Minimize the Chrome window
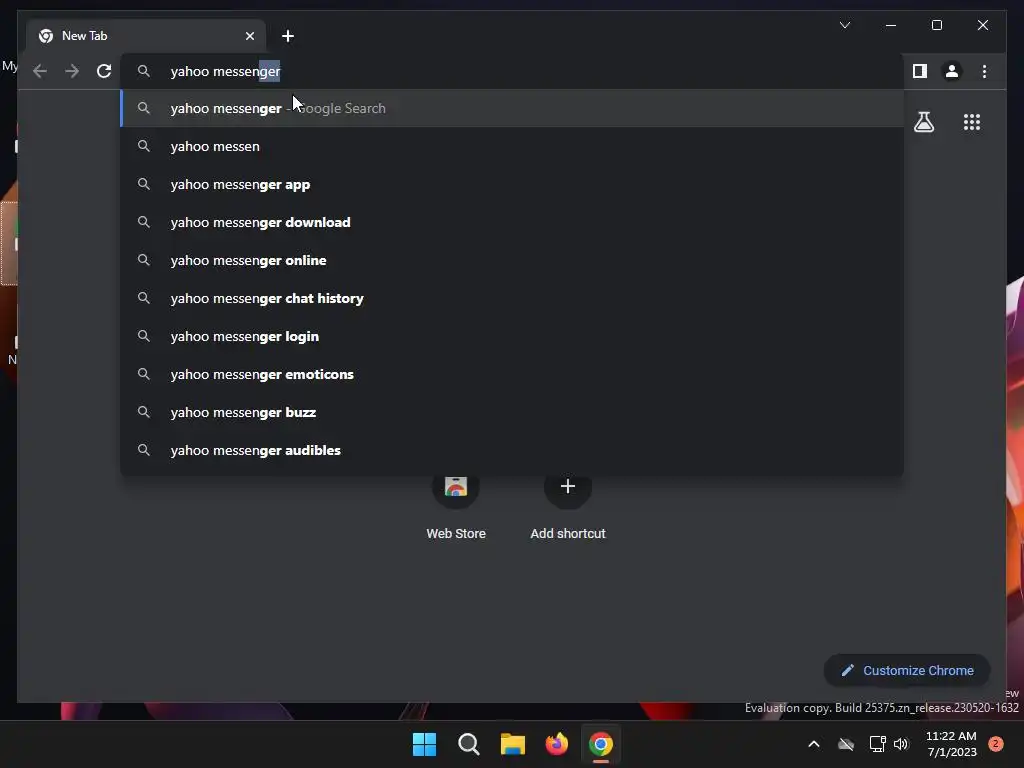 [891, 25]
